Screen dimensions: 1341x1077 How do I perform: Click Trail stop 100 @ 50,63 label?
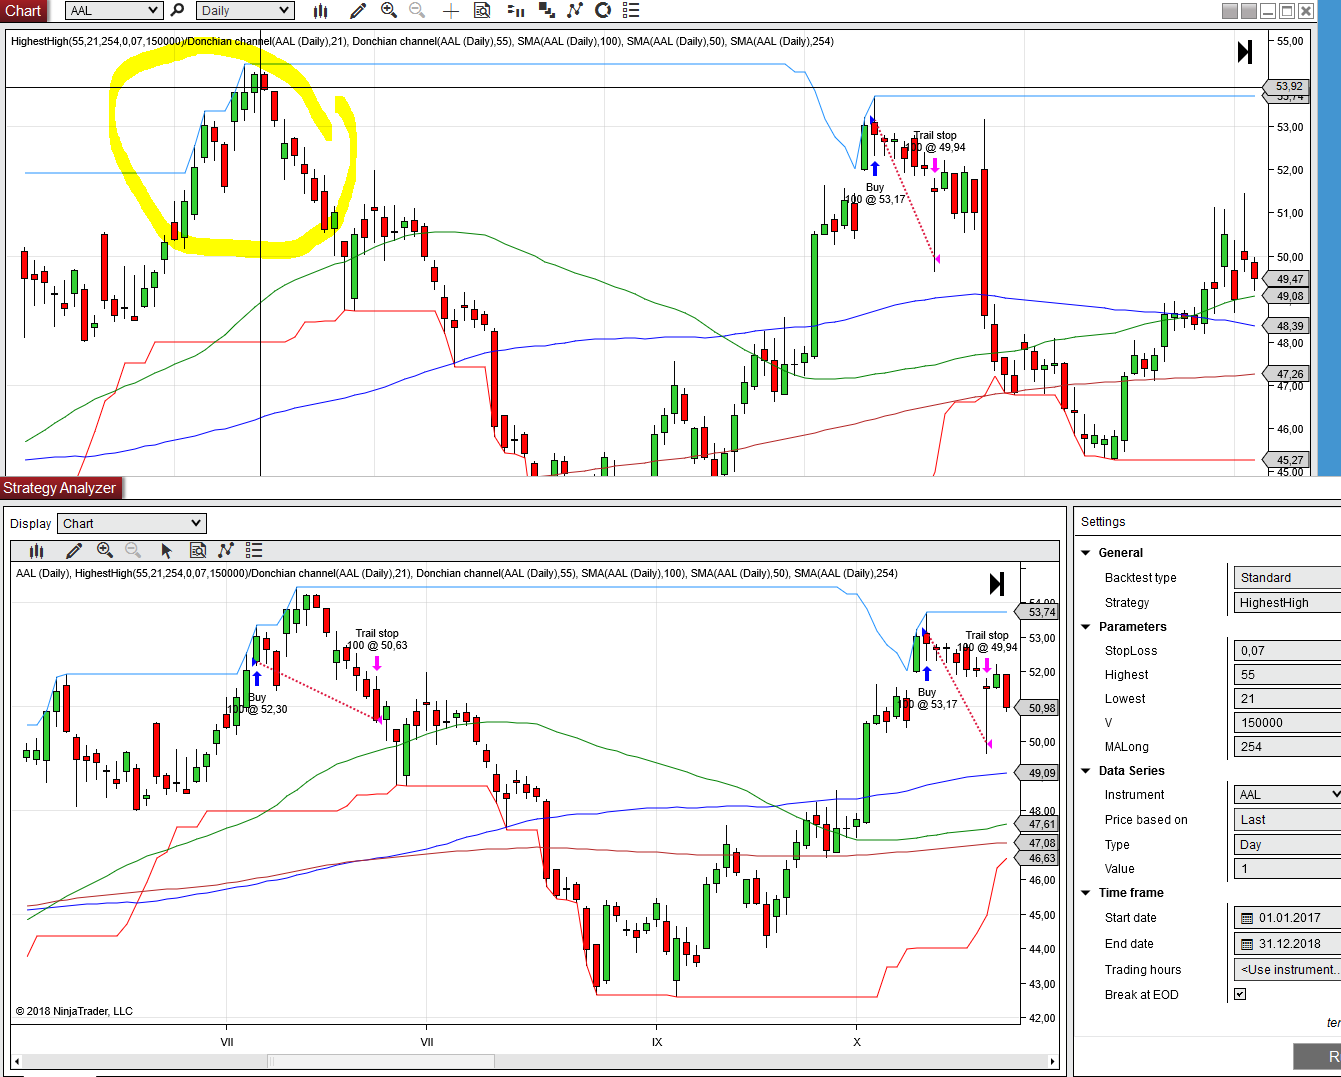tap(377, 639)
